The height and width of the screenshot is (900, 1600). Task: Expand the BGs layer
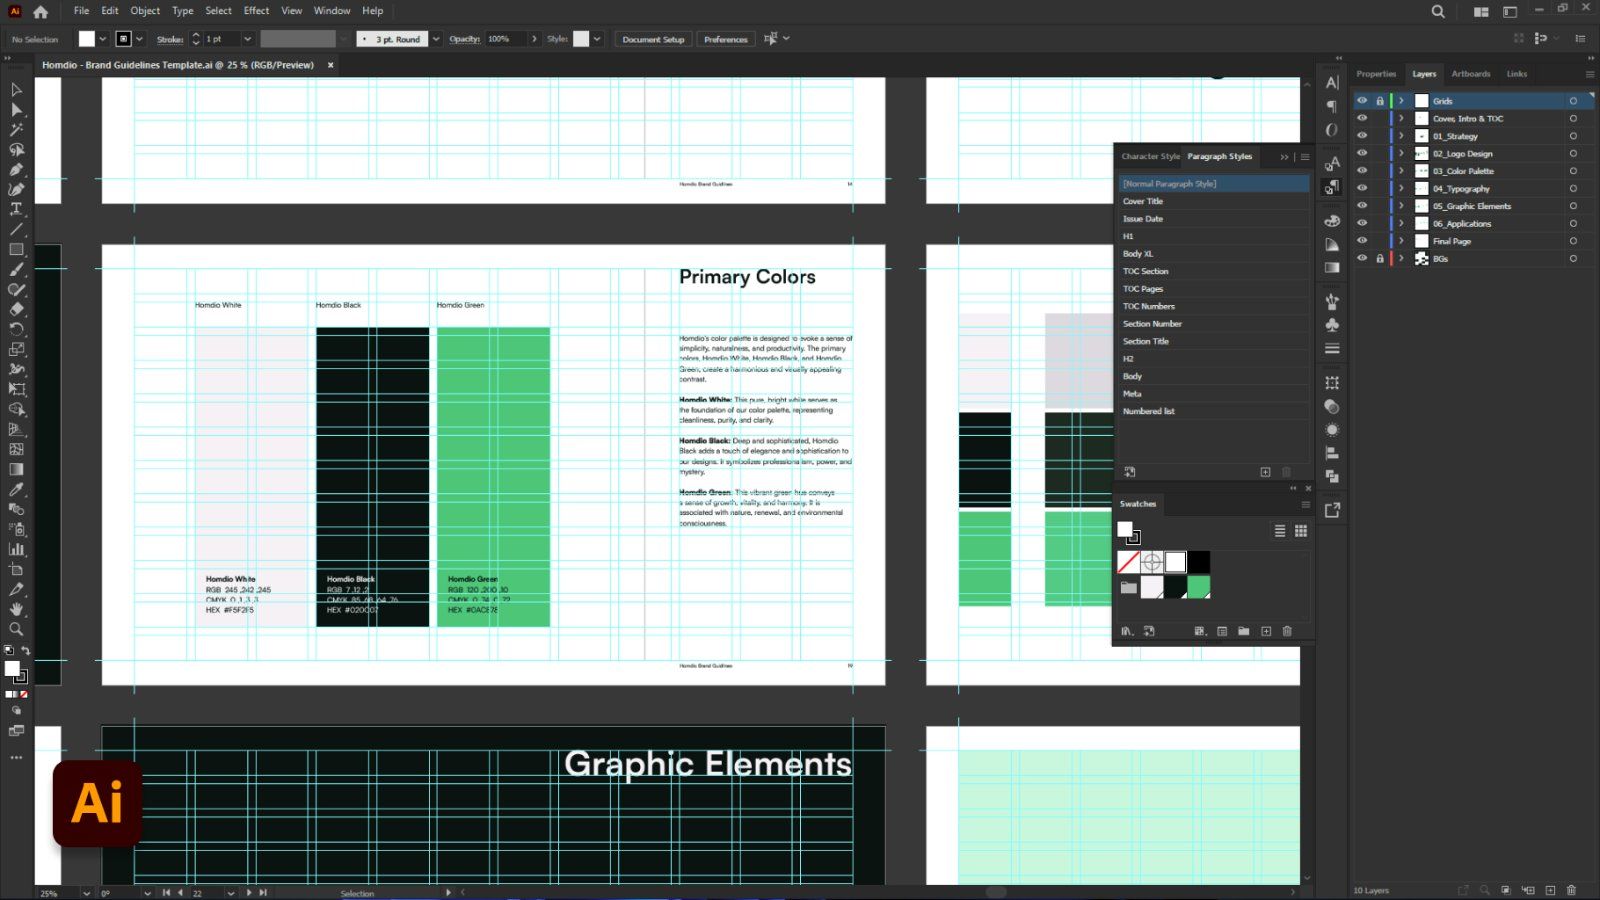click(x=1401, y=259)
